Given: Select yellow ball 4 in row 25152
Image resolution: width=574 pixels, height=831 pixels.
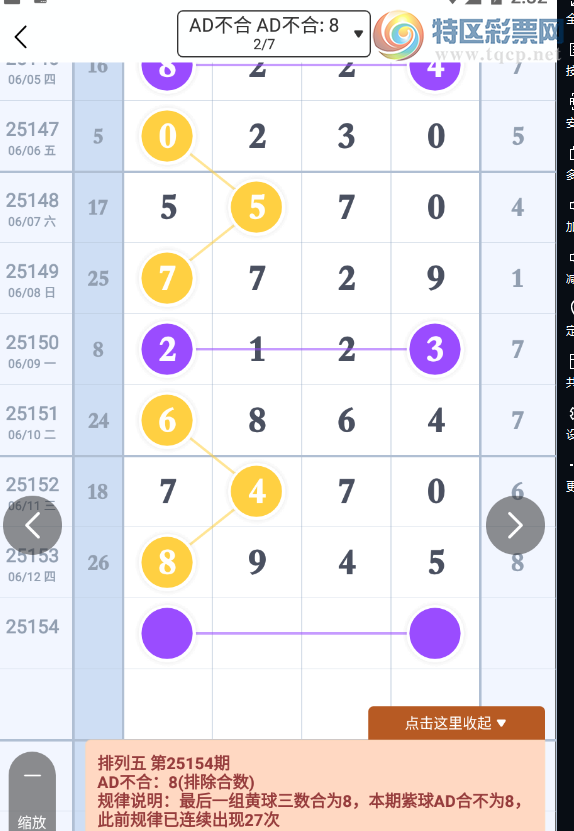Looking at the screenshot, I should pyautogui.click(x=257, y=491).
